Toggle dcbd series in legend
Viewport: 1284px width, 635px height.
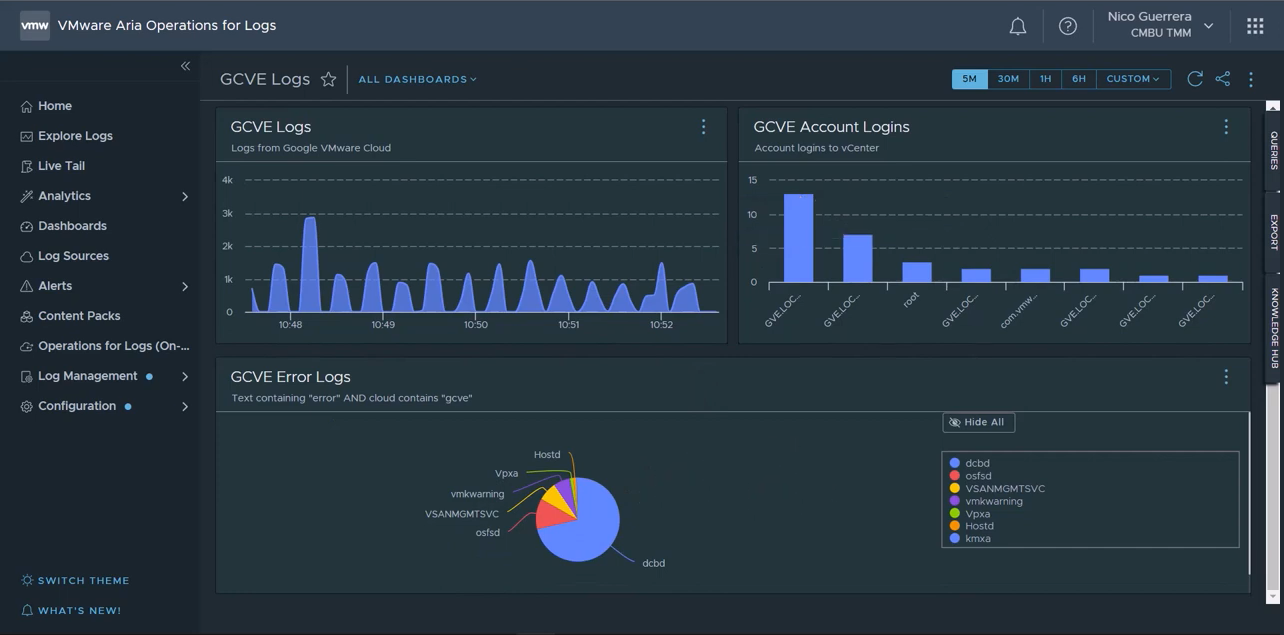(x=970, y=463)
